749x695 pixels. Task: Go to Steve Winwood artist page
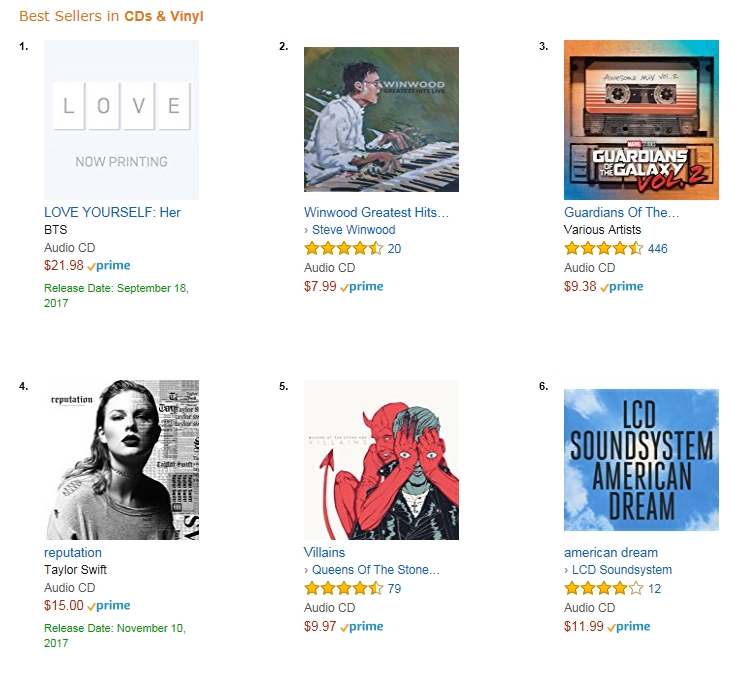coord(353,230)
